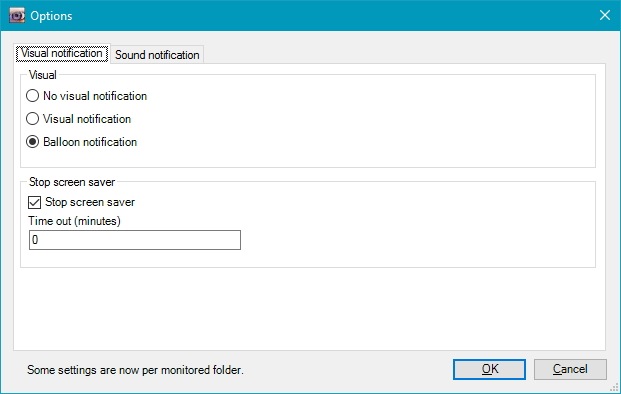Uncheck the Stop screen saver checkbox box
Image resolution: width=621 pixels, height=394 pixels.
[34, 202]
